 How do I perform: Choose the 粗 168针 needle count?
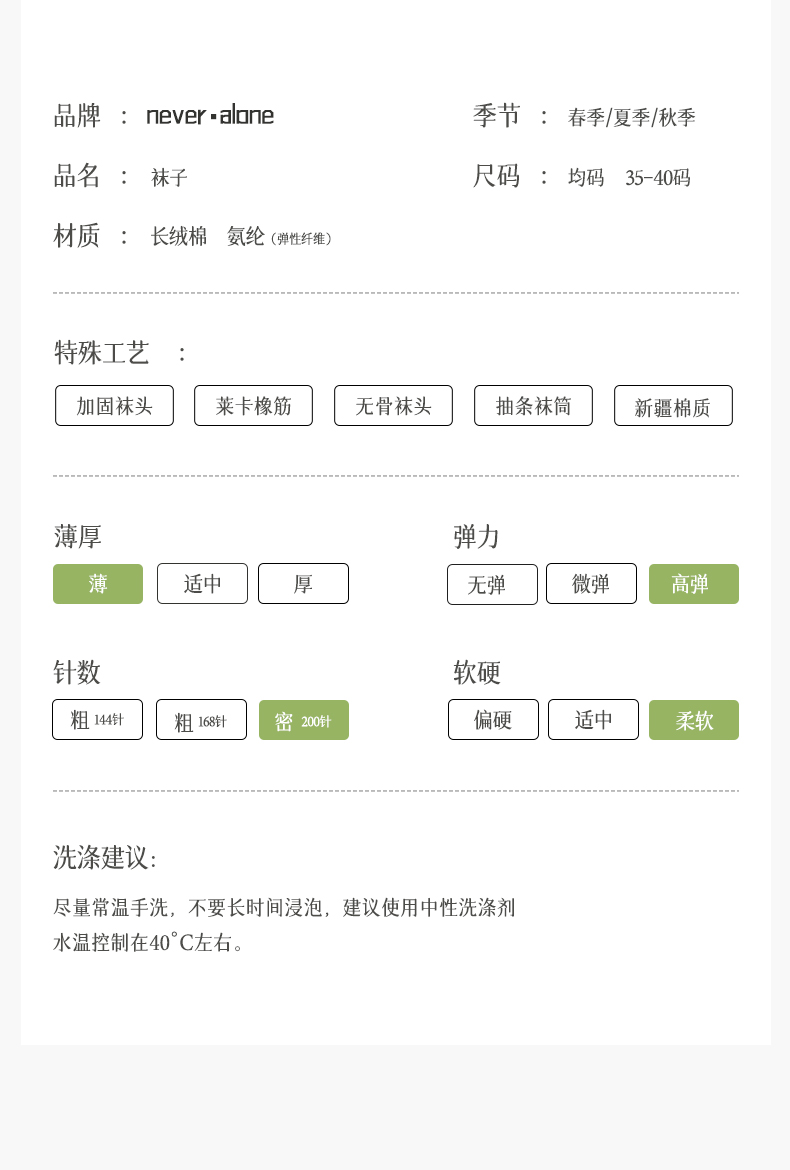[x=201, y=720]
